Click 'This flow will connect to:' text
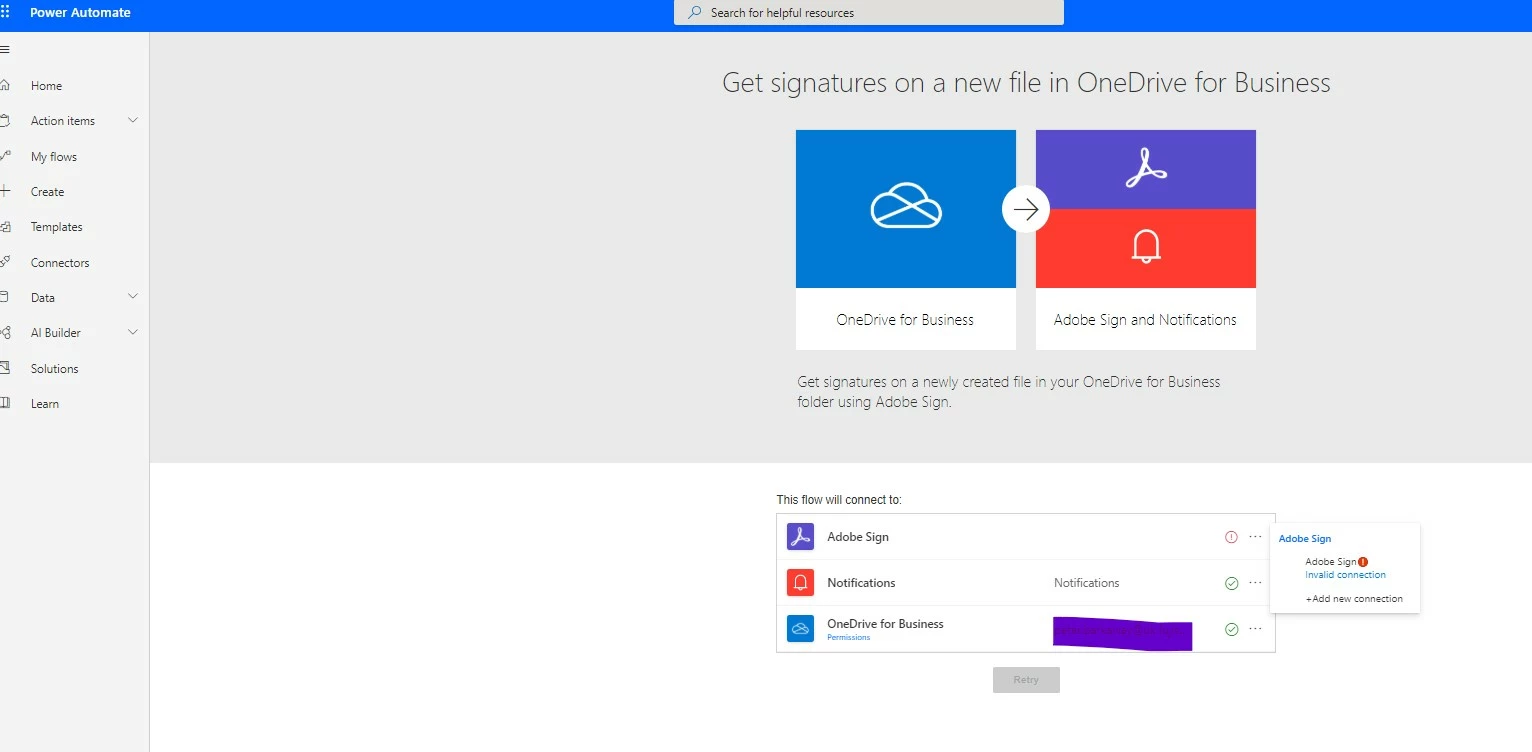The height and width of the screenshot is (752, 1532). coord(839,500)
